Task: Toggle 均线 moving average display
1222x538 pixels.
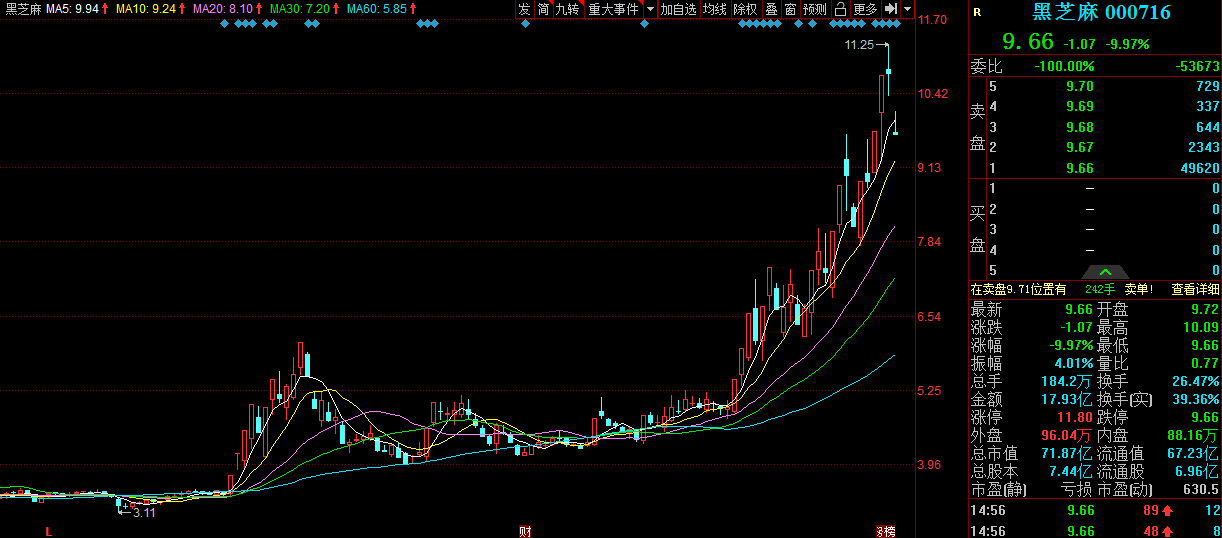Action: pos(714,9)
